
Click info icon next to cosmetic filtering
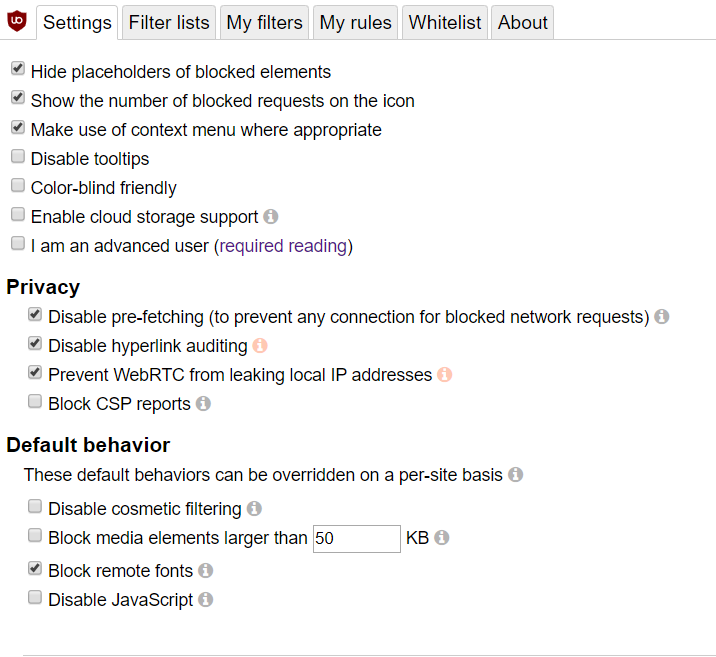(254, 508)
